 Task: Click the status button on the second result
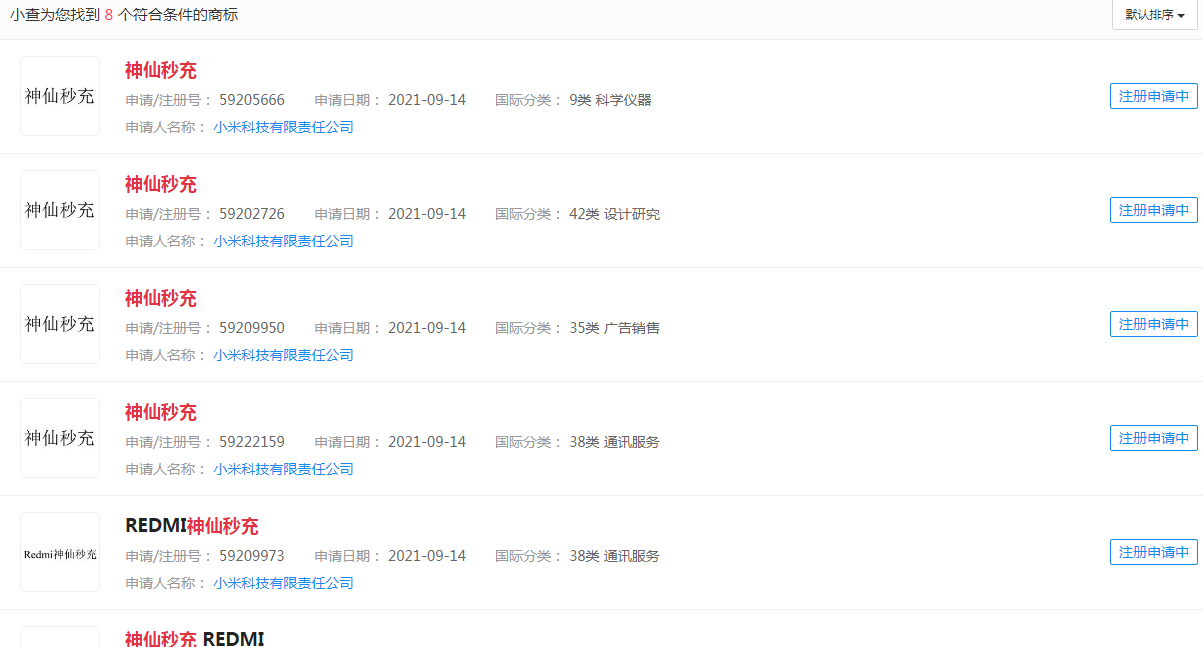pyautogui.click(x=1153, y=210)
